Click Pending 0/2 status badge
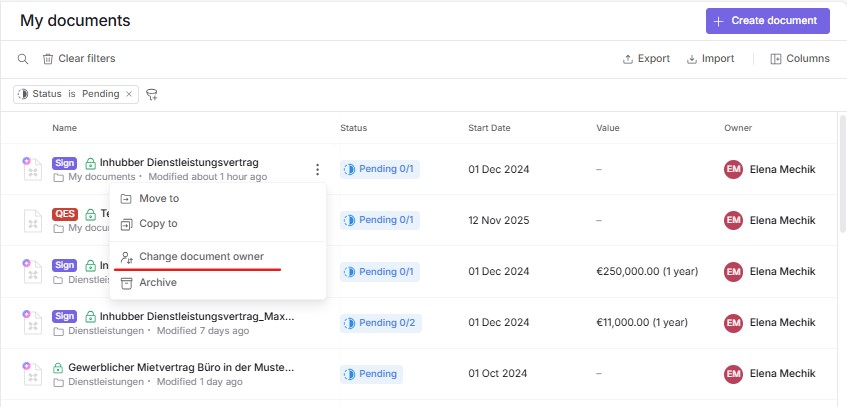847x407 pixels. coord(379,322)
